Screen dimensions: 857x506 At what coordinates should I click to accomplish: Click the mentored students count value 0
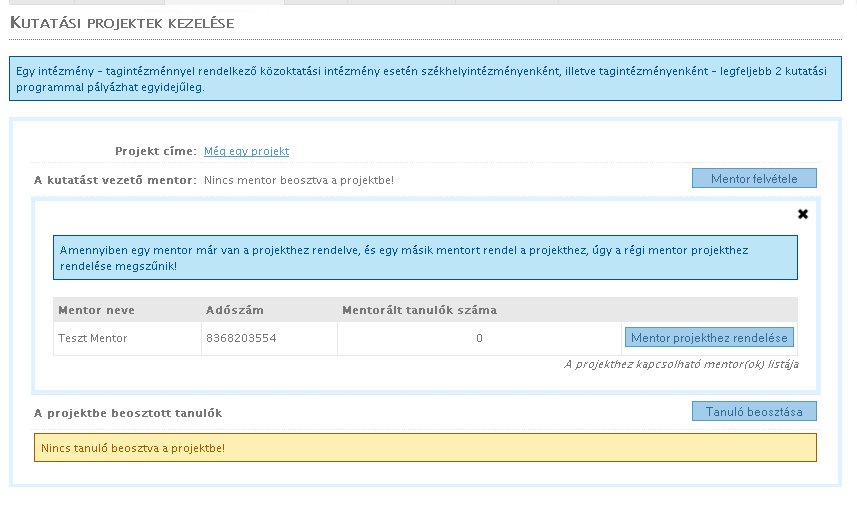coord(479,338)
